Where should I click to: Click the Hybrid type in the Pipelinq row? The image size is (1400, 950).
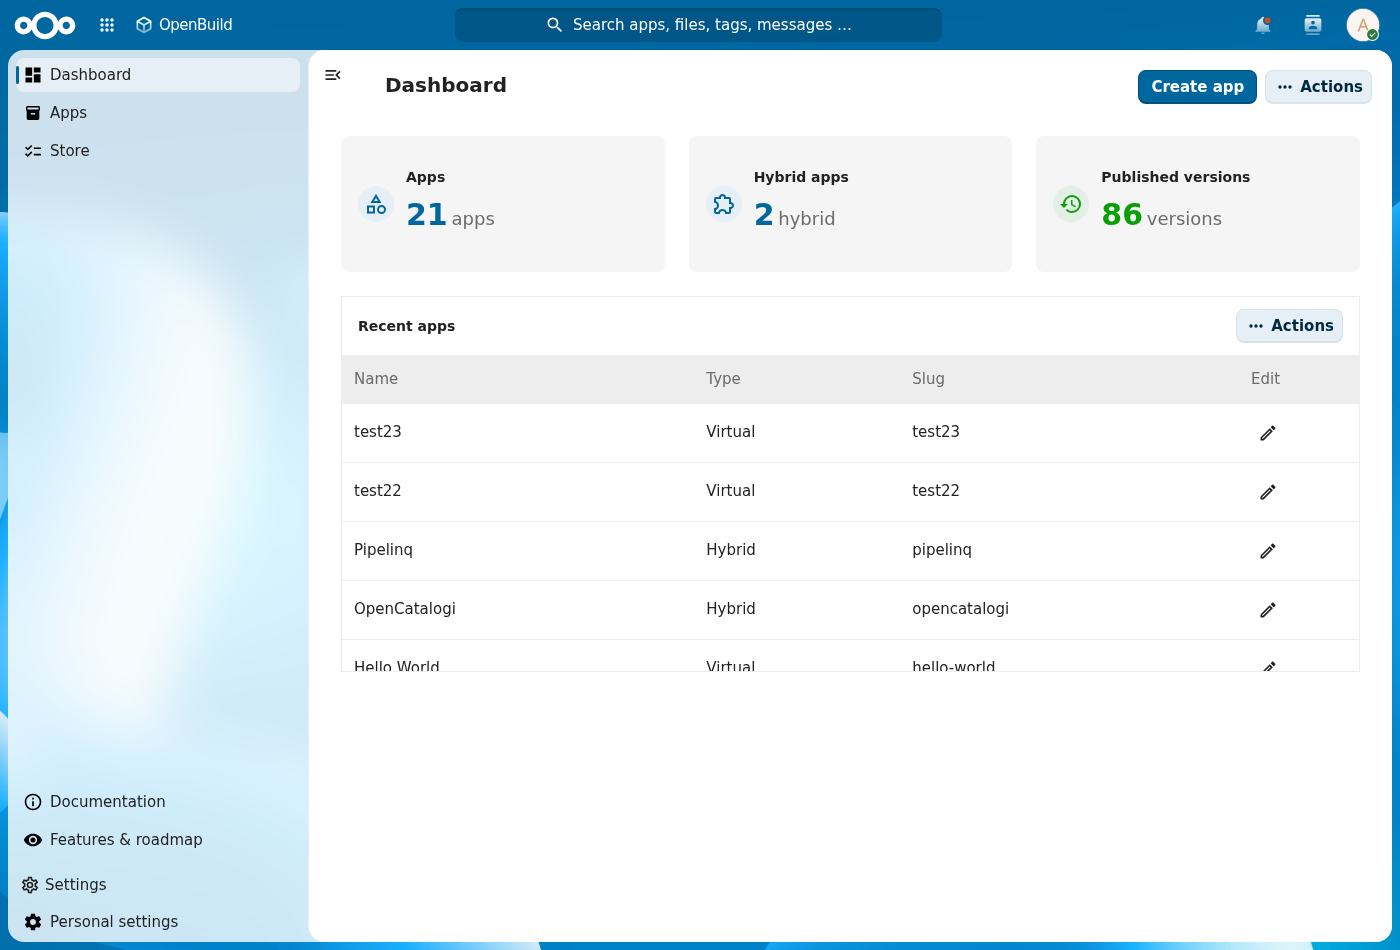(x=731, y=550)
